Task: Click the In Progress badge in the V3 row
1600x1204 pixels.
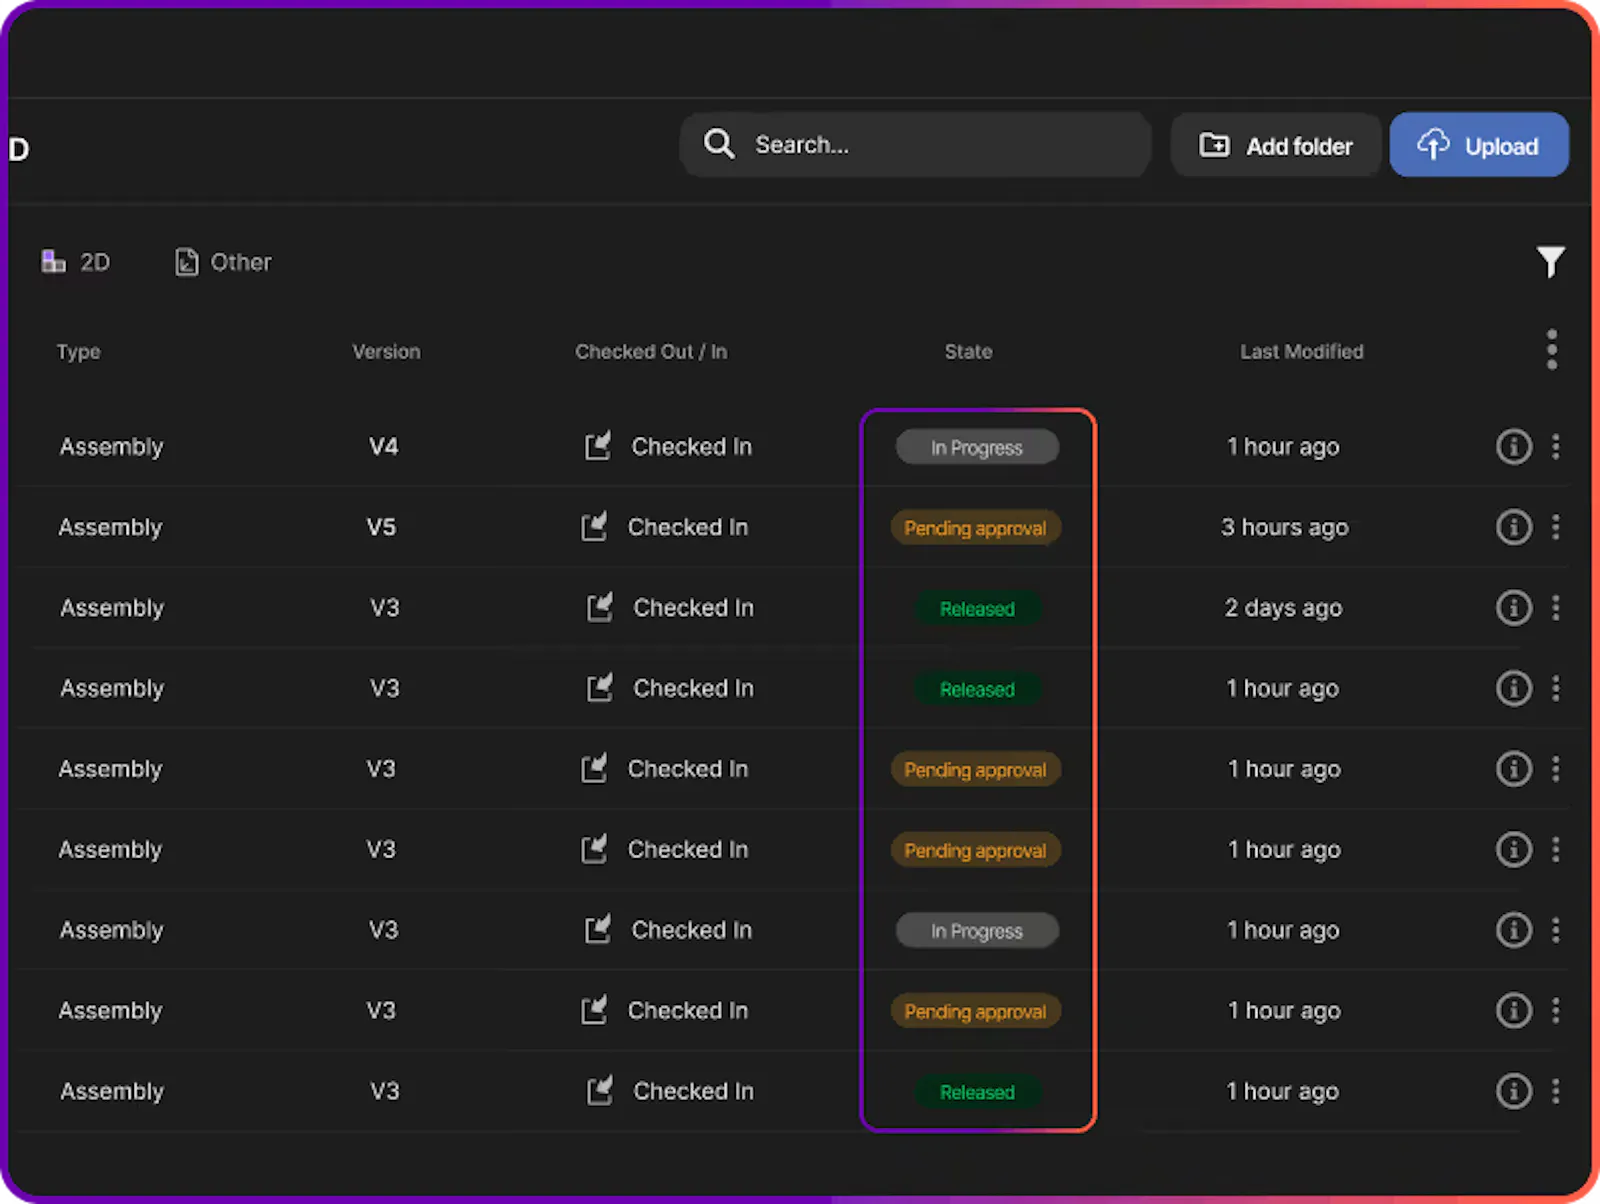Action: tap(977, 931)
